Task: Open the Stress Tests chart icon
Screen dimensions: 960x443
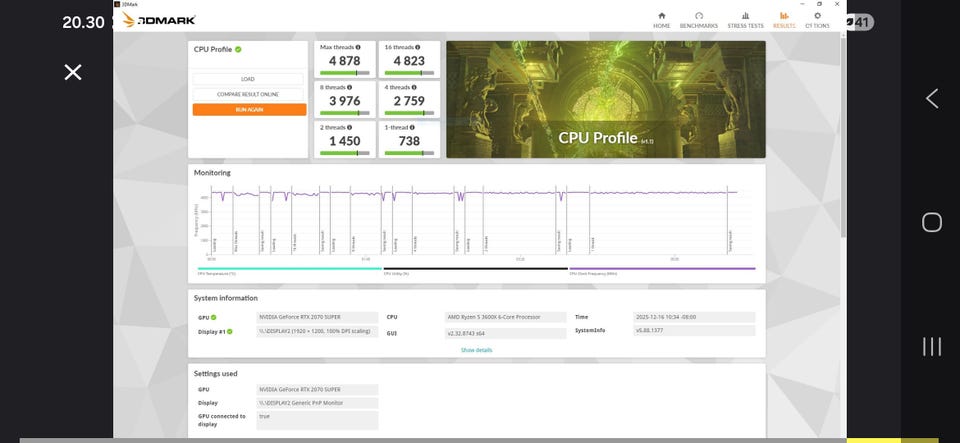Action: (x=745, y=16)
